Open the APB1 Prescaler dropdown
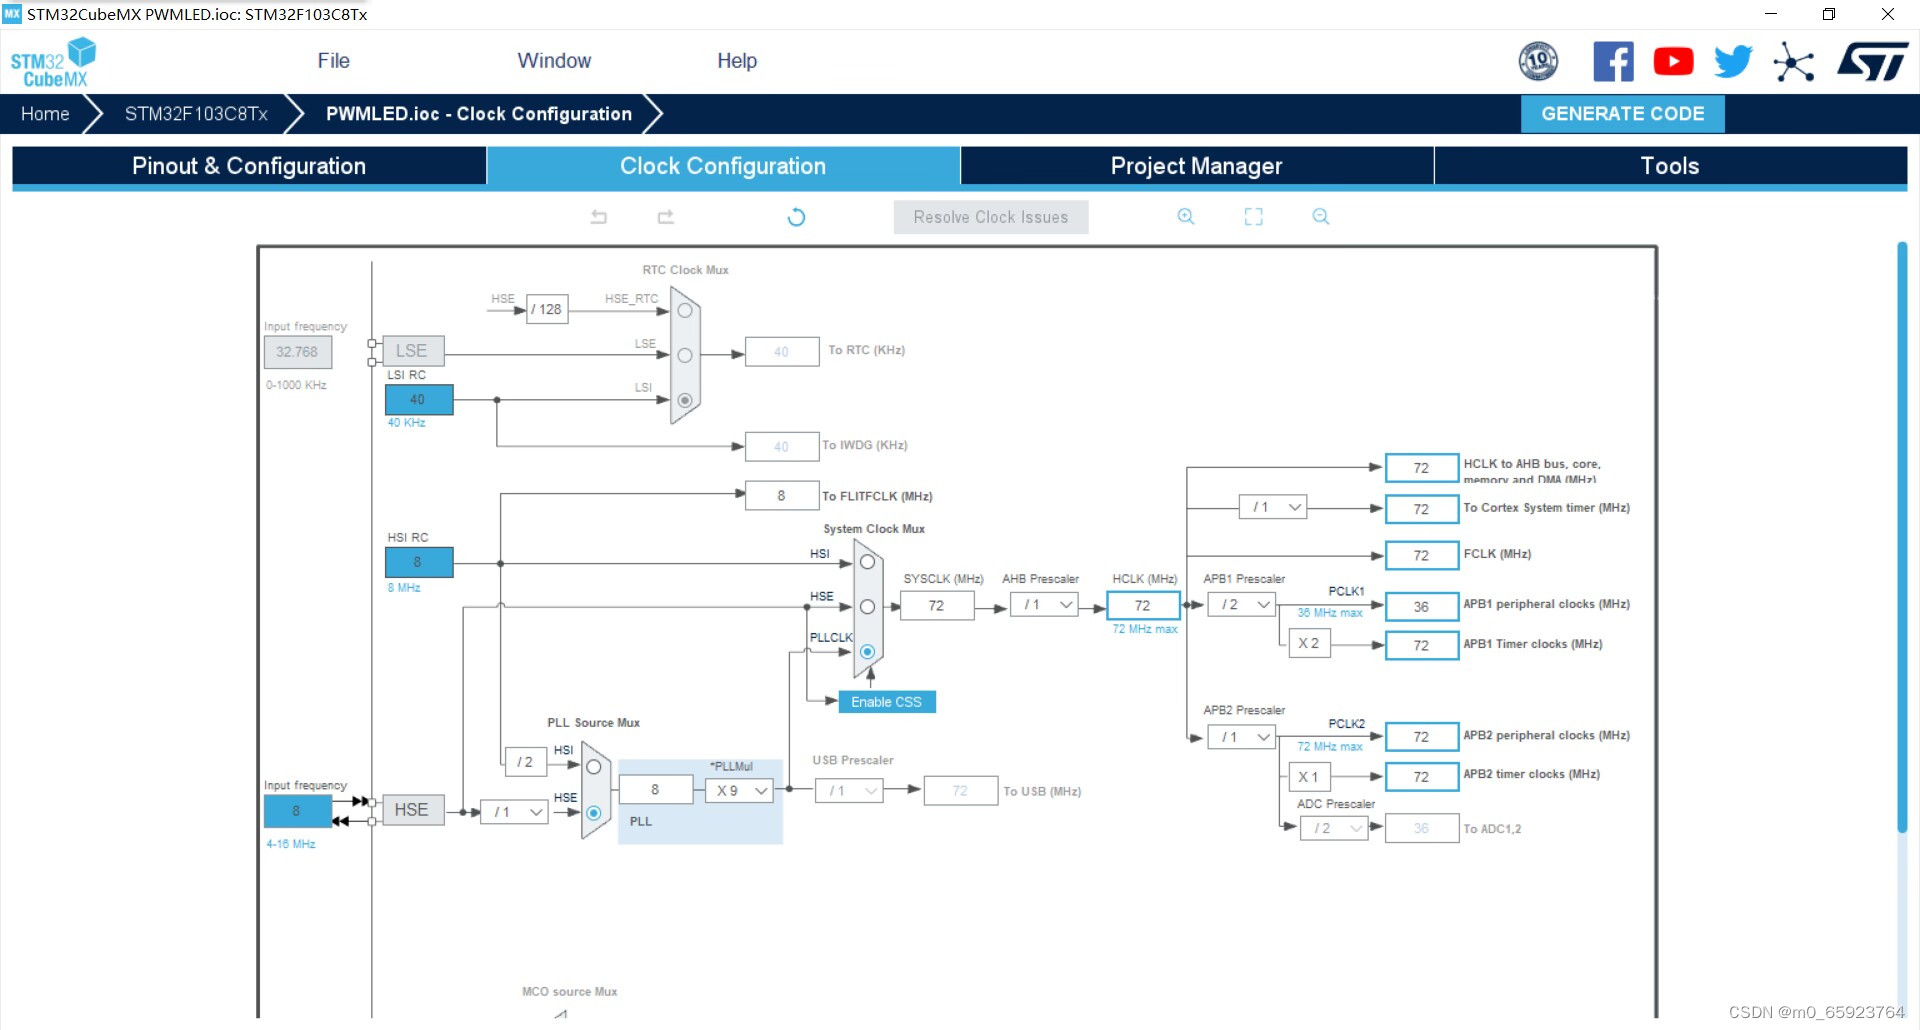The width and height of the screenshot is (1920, 1030). (x=1241, y=605)
